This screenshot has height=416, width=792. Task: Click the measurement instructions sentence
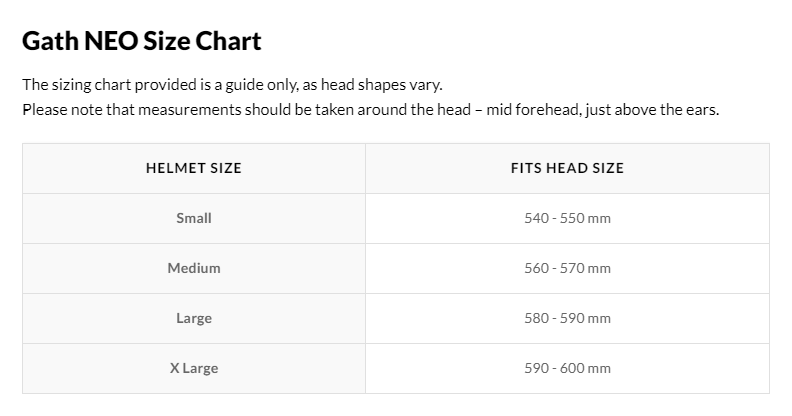tap(371, 110)
